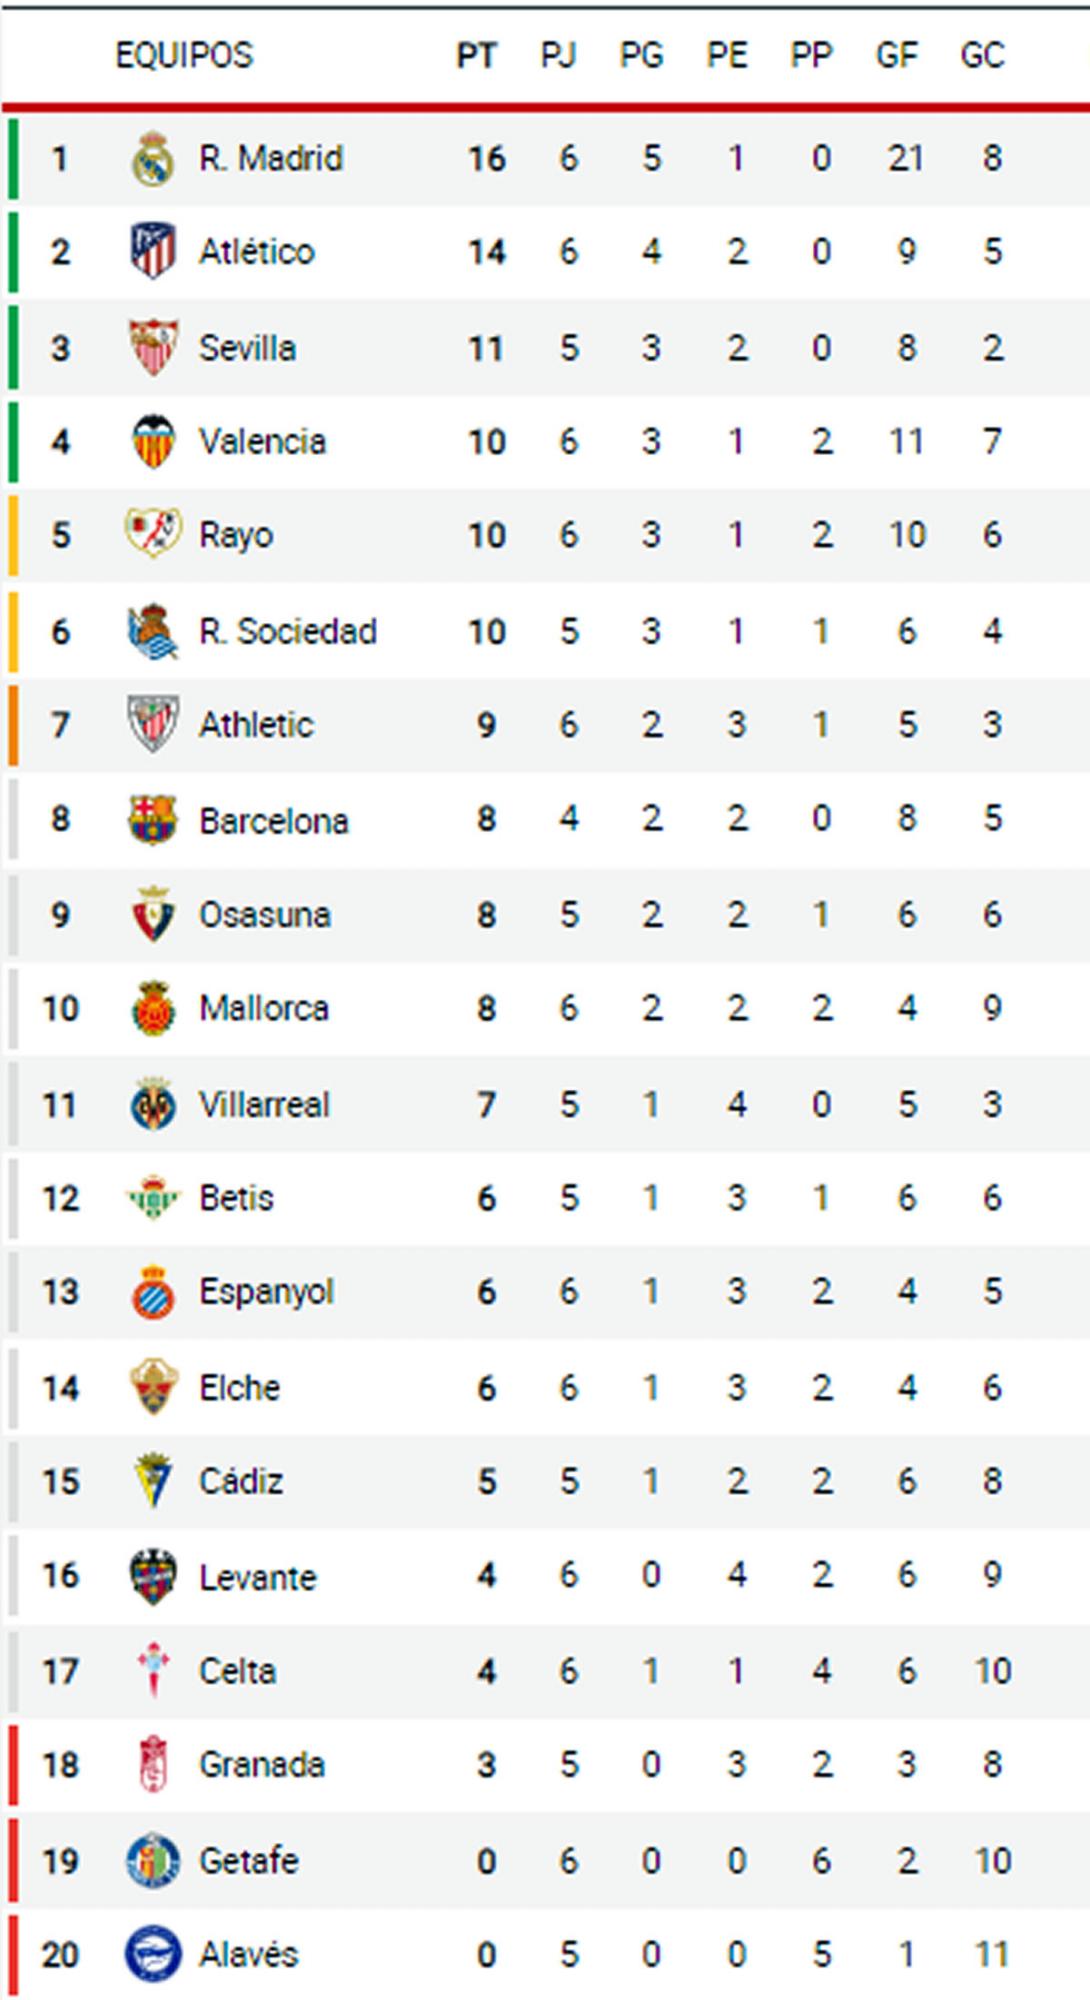Select the PJ column header
1090x2000 pixels.
[x=558, y=55]
